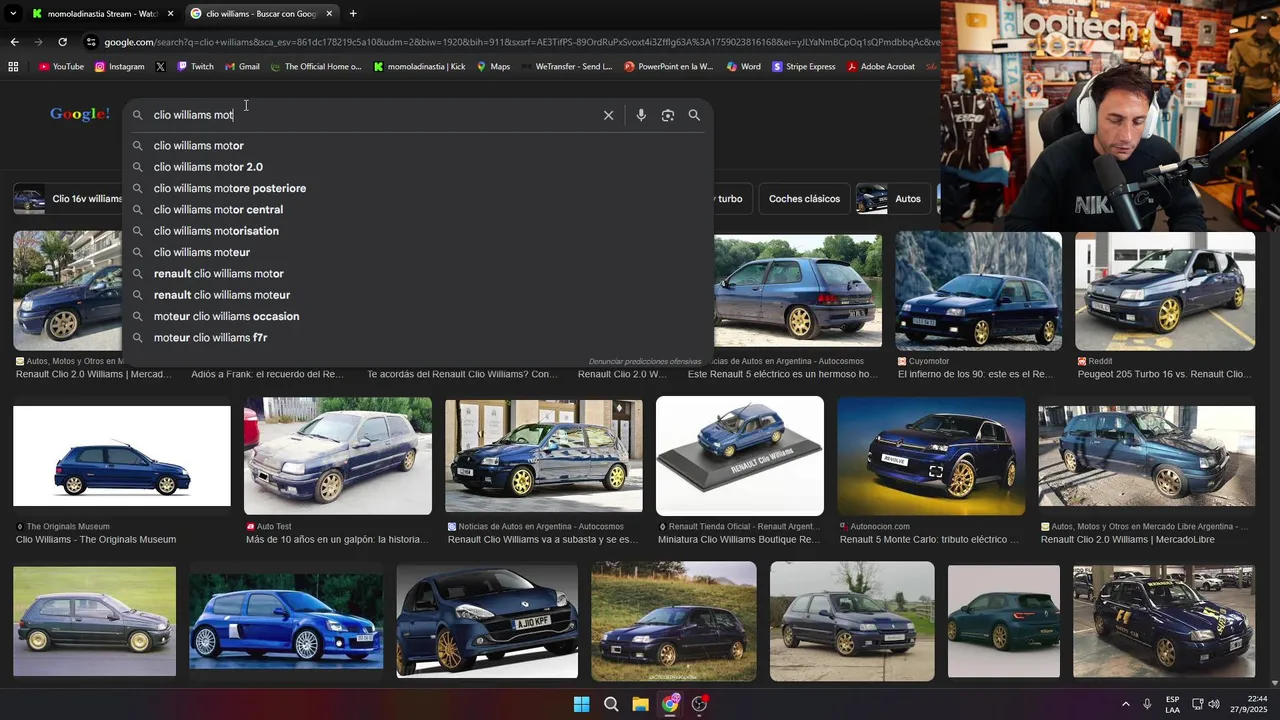This screenshot has width=1280, height=720.
Task: Submit search with the blue magnifier icon
Action: [x=694, y=115]
